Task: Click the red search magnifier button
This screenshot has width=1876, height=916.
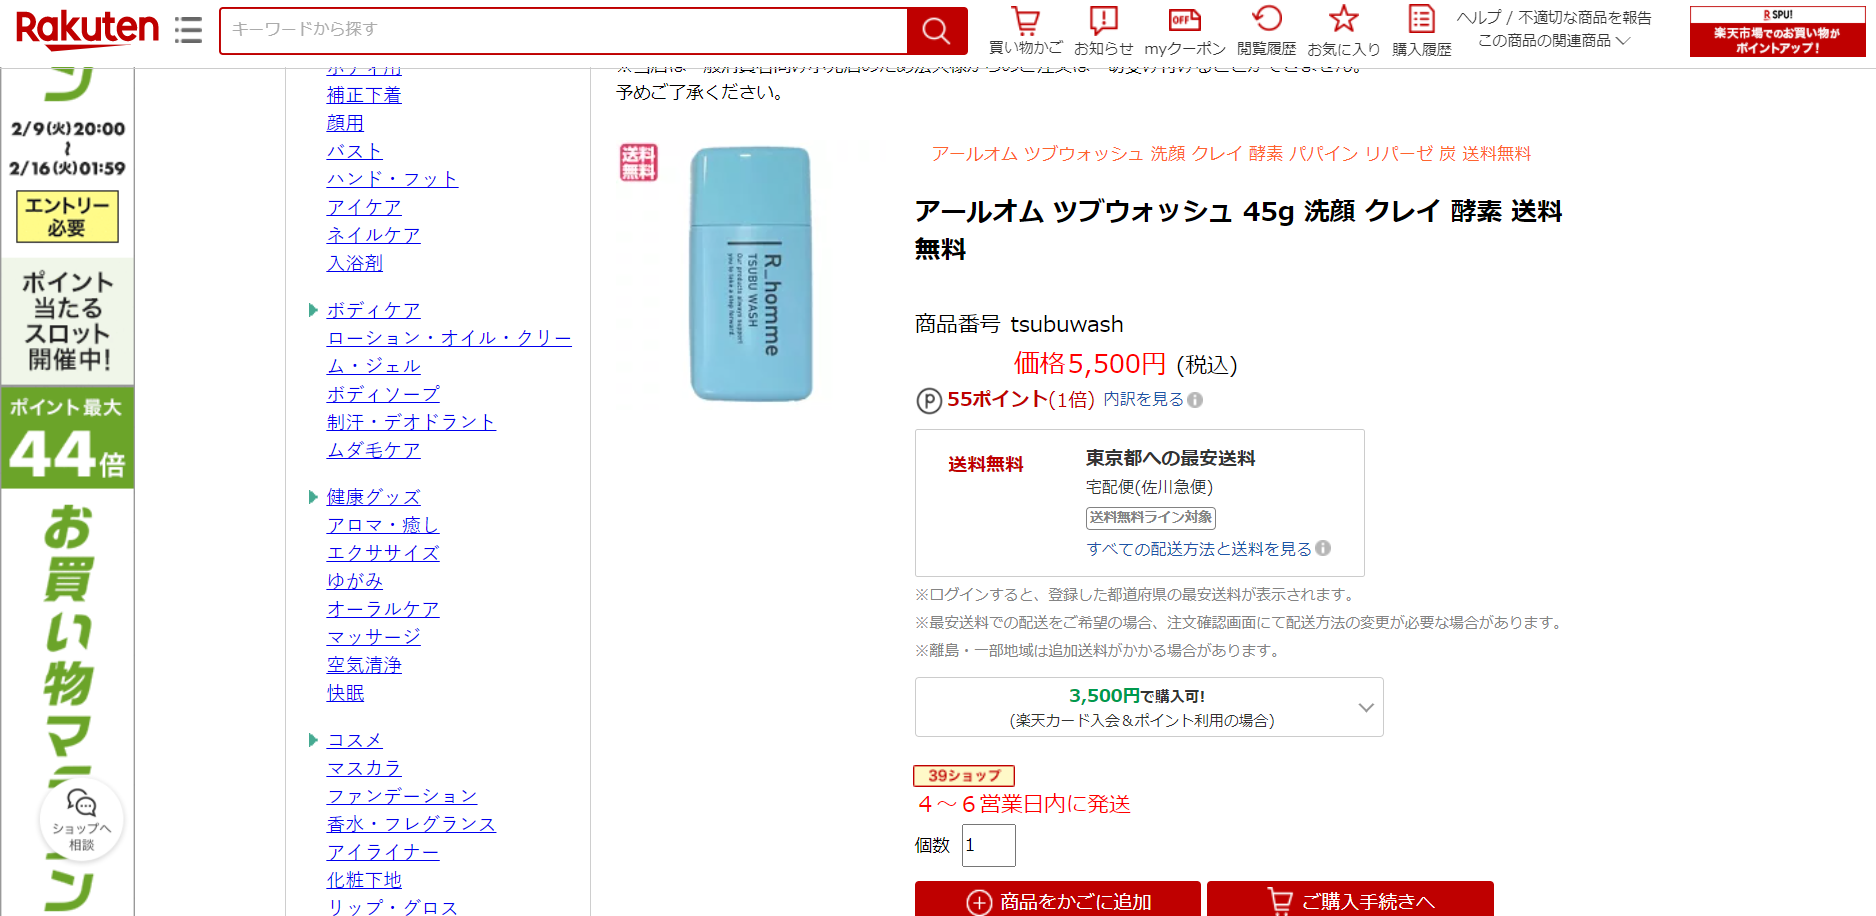Action: click(x=936, y=31)
